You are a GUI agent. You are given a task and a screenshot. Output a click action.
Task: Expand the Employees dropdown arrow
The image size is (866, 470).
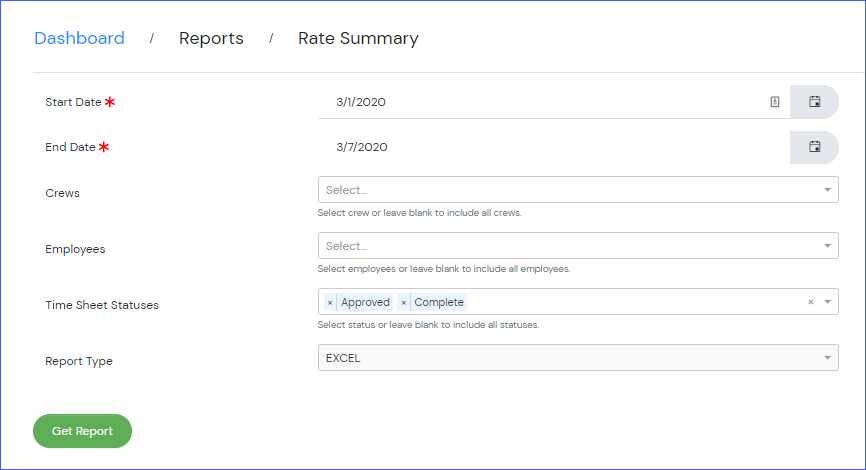(827, 246)
